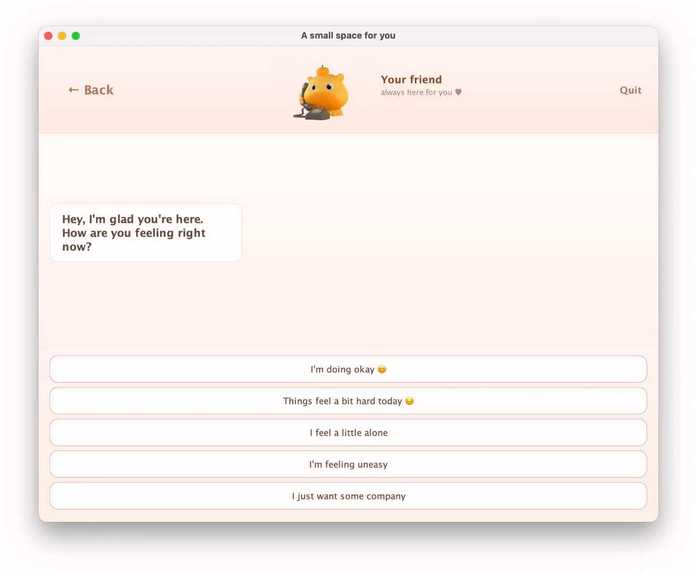Screen dimensions: 697x573
Task: Answer with "I'm feeling uneasy"
Action: point(348,464)
